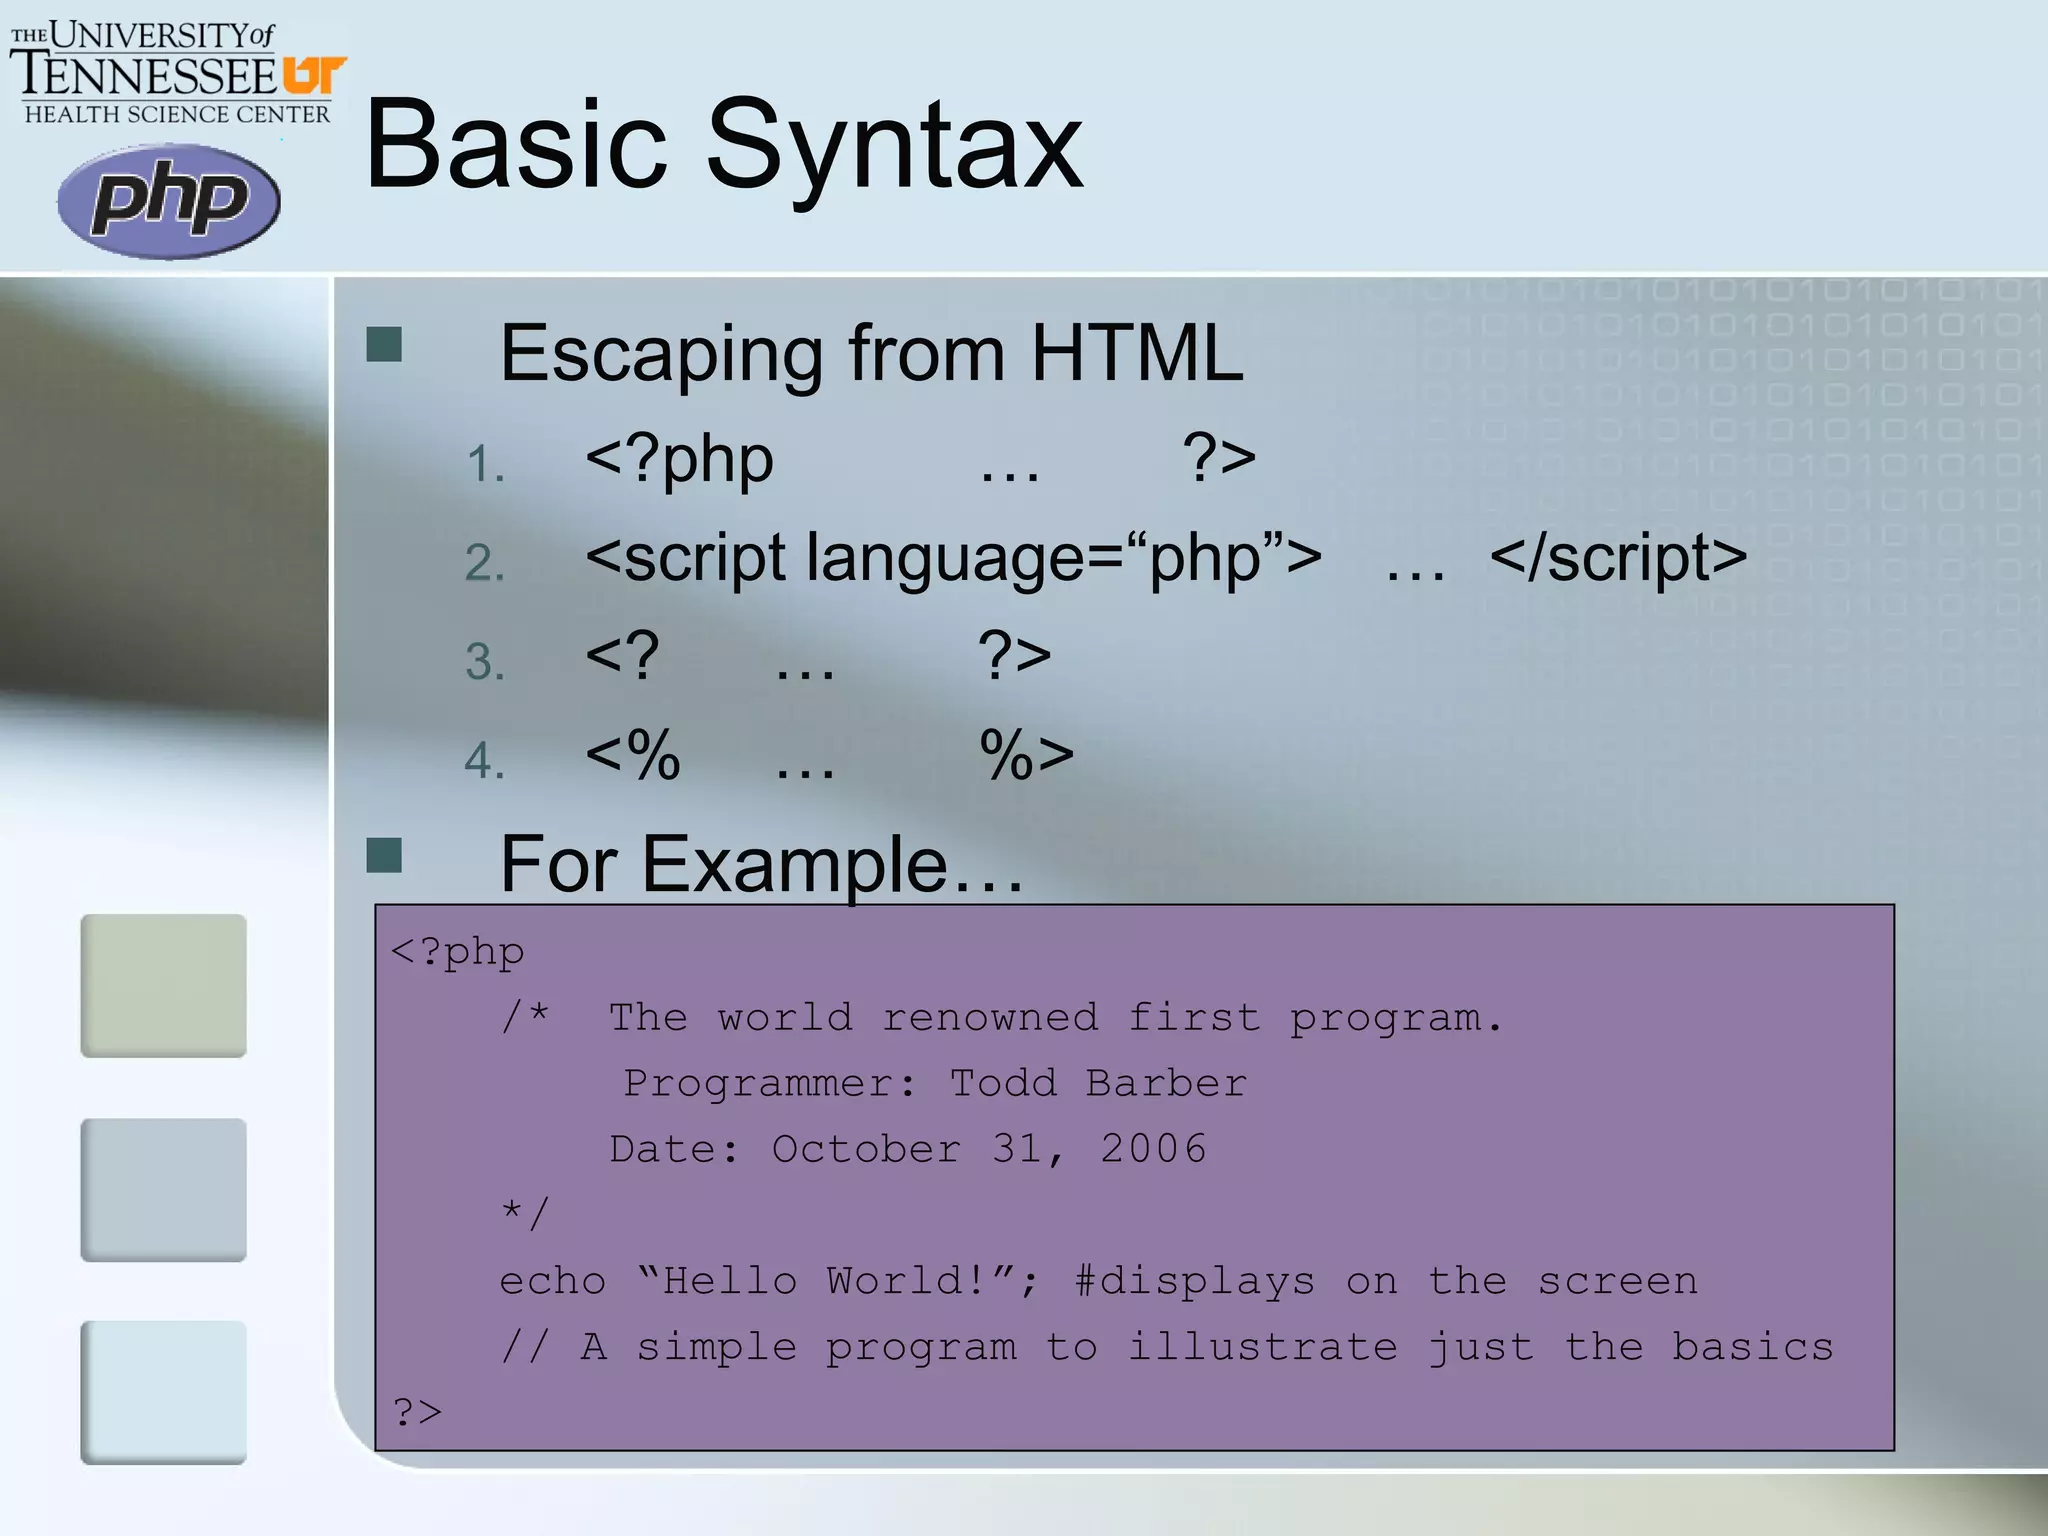This screenshot has height=1536, width=2048.
Task: Click the Programmer: Todd Barber comment line
Action: click(935, 1083)
